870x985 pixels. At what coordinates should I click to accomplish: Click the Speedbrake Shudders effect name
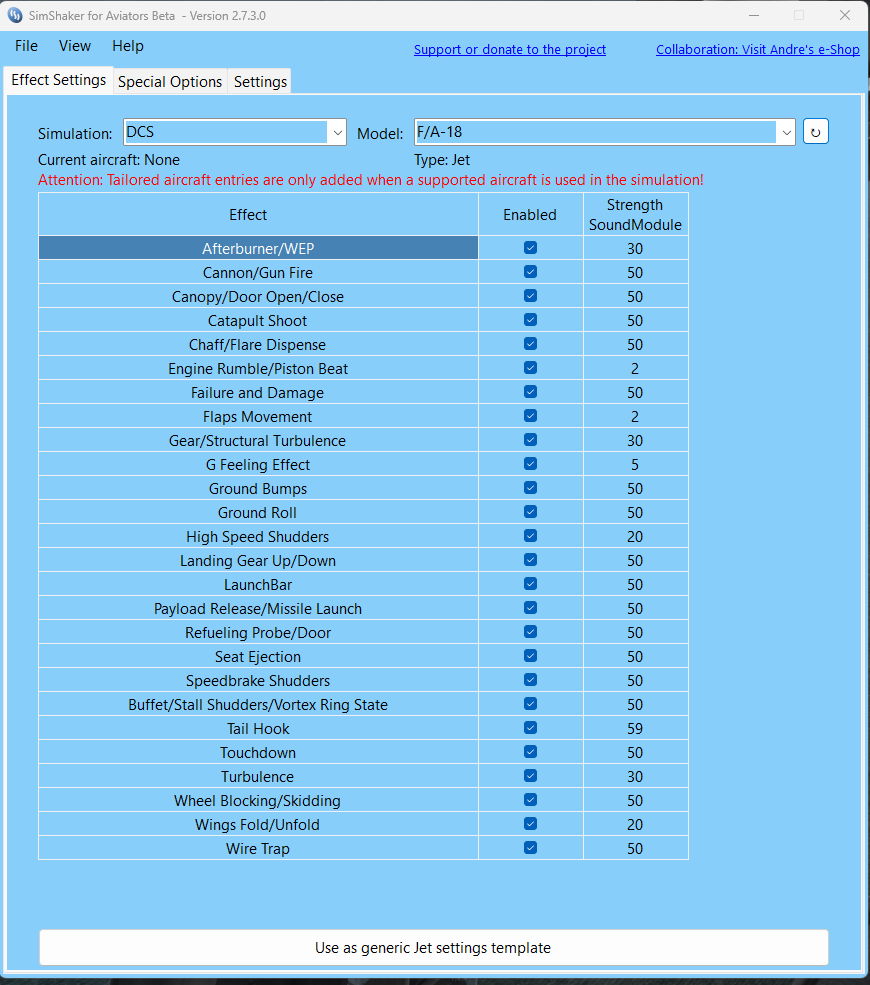(258, 680)
